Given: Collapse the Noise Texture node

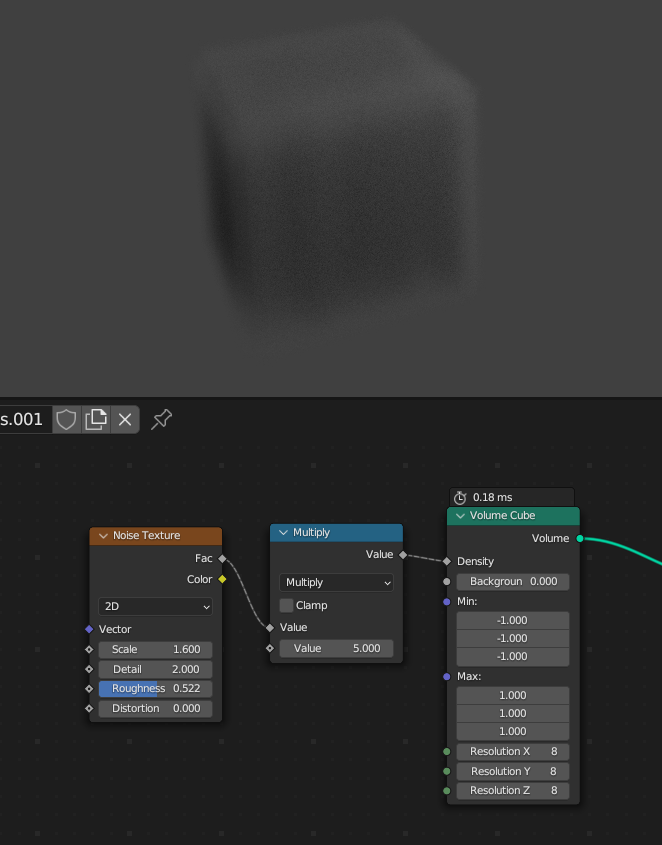Looking at the screenshot, I should (103, 536).
